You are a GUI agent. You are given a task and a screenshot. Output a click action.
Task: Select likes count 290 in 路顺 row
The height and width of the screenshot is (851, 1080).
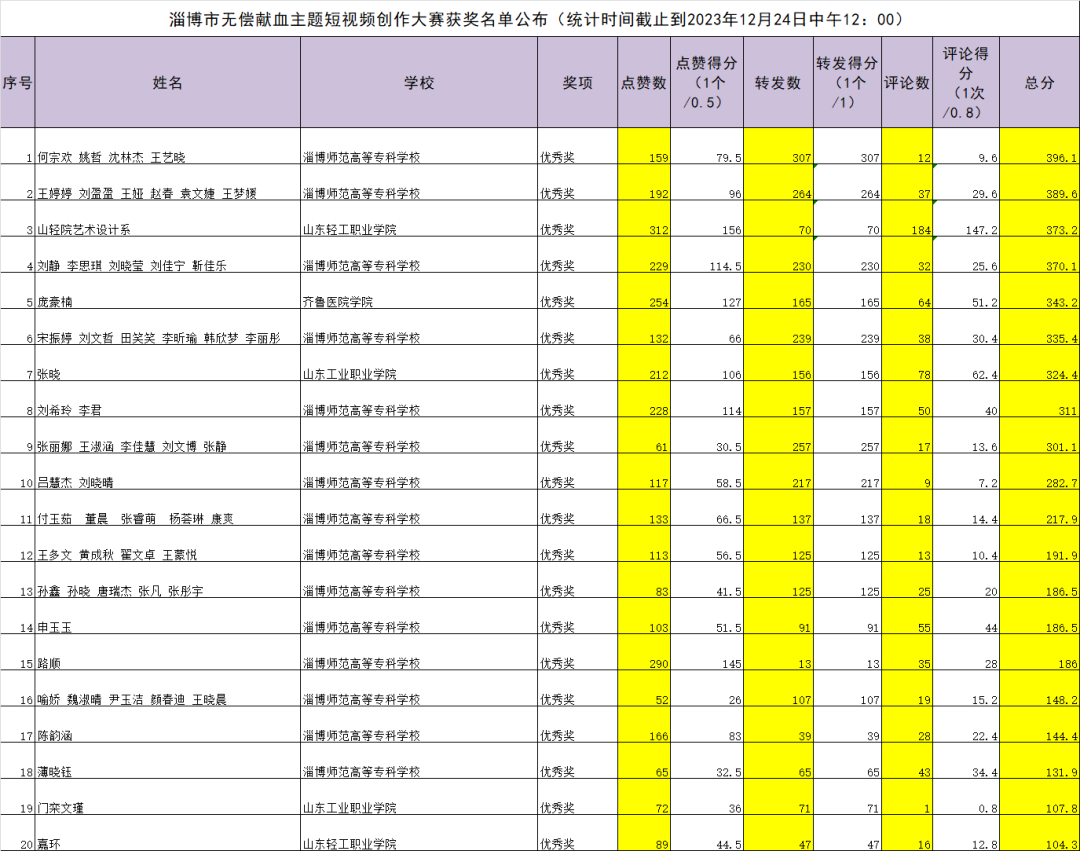click(x=644, y=653)
